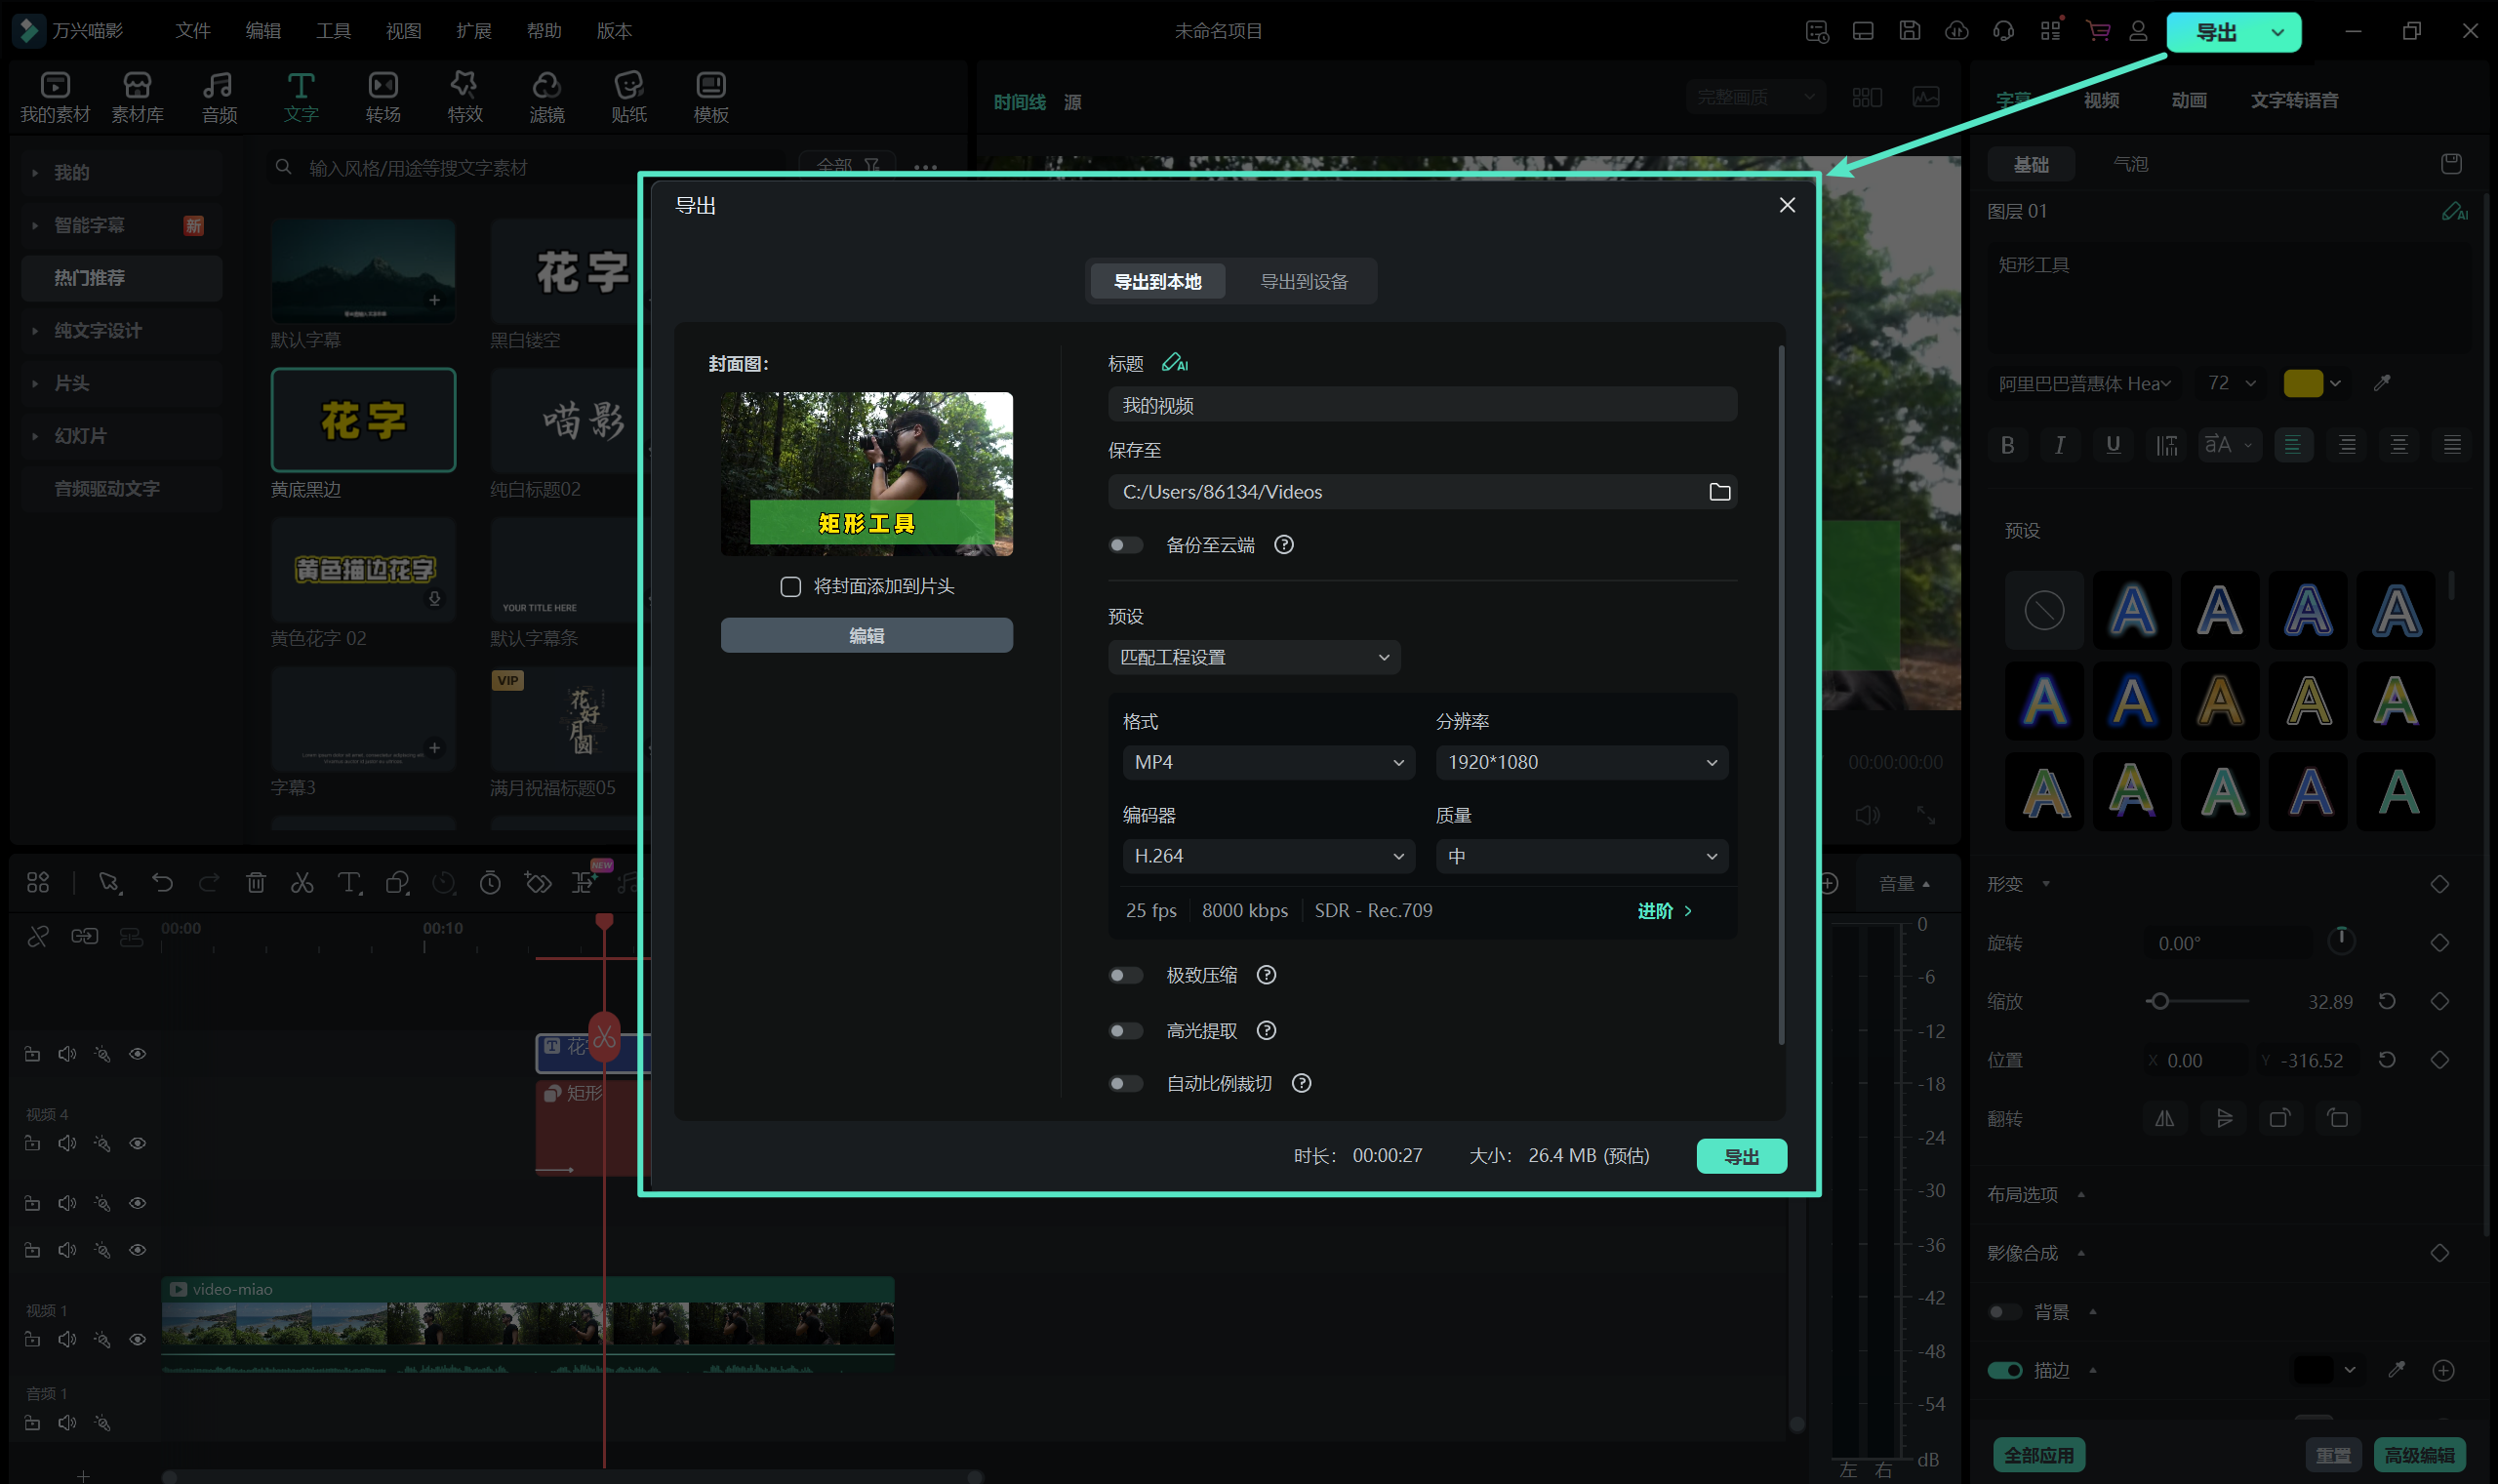Open the 文件 menu
Image resolution: width=2498 pixels, height=1484 pixels.
pyautogui.click(x=192, y=31)
